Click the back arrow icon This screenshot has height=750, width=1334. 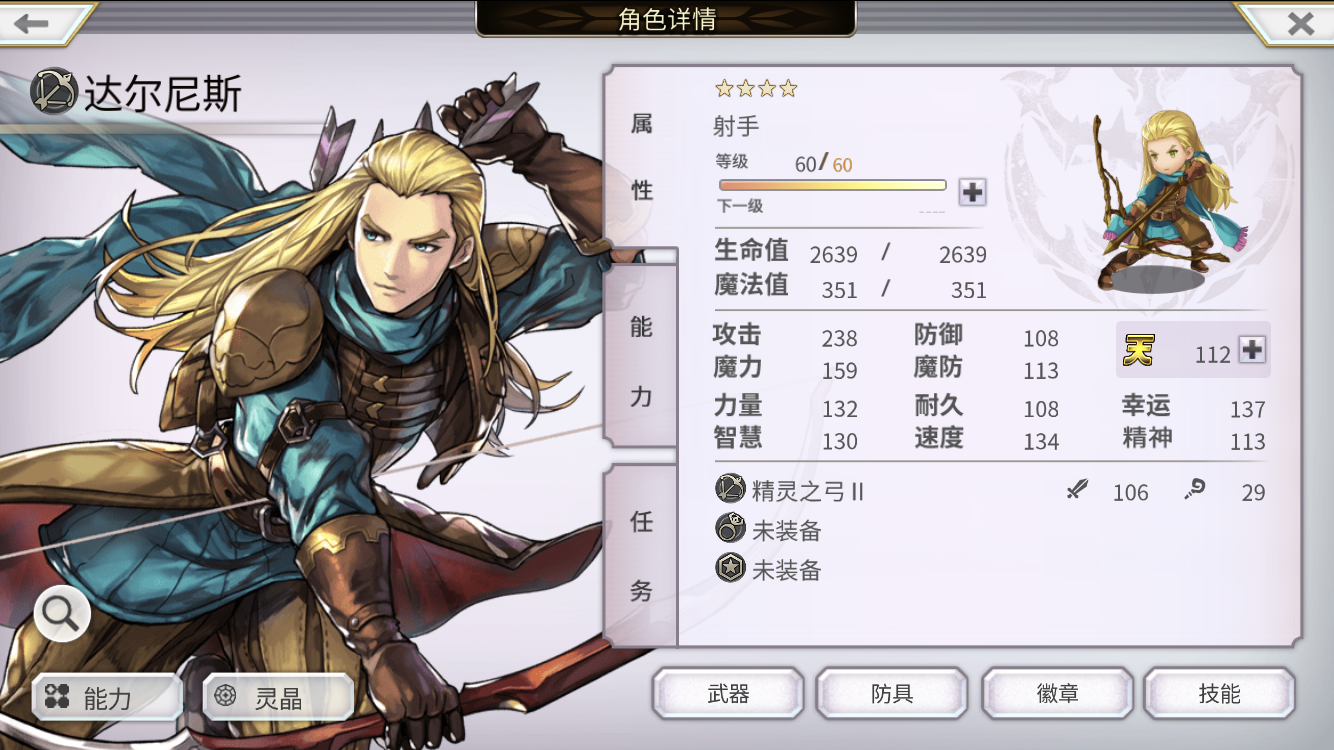[x=32, y=23]
